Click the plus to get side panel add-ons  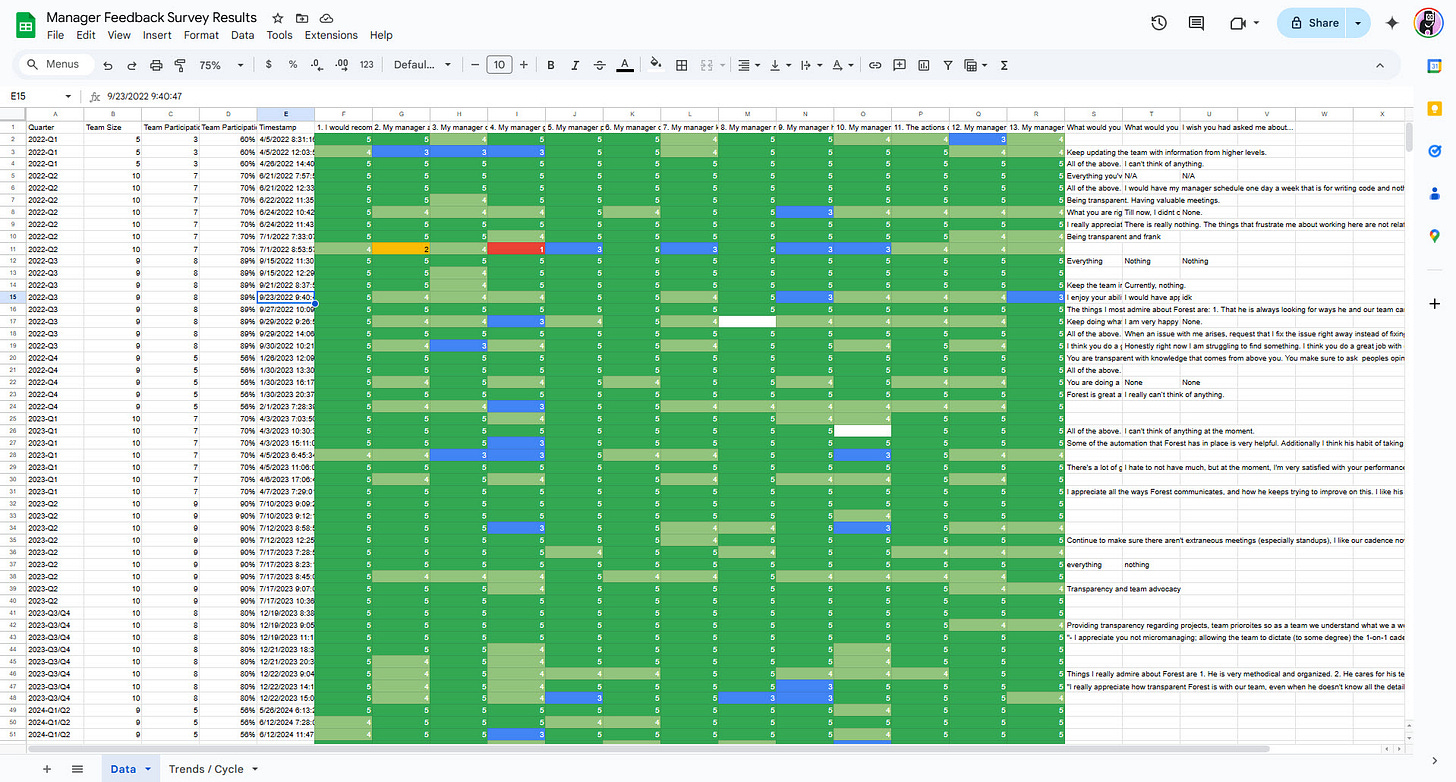[x=1435, y=302]
